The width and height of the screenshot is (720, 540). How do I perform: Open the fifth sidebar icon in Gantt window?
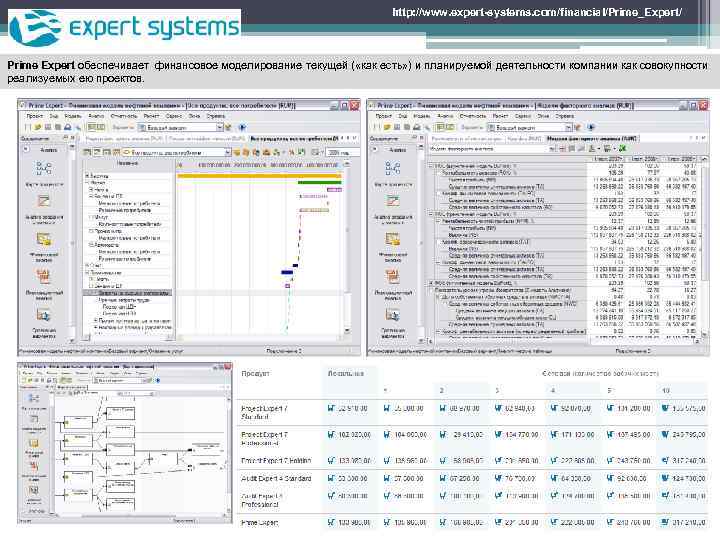coord(44,315)
